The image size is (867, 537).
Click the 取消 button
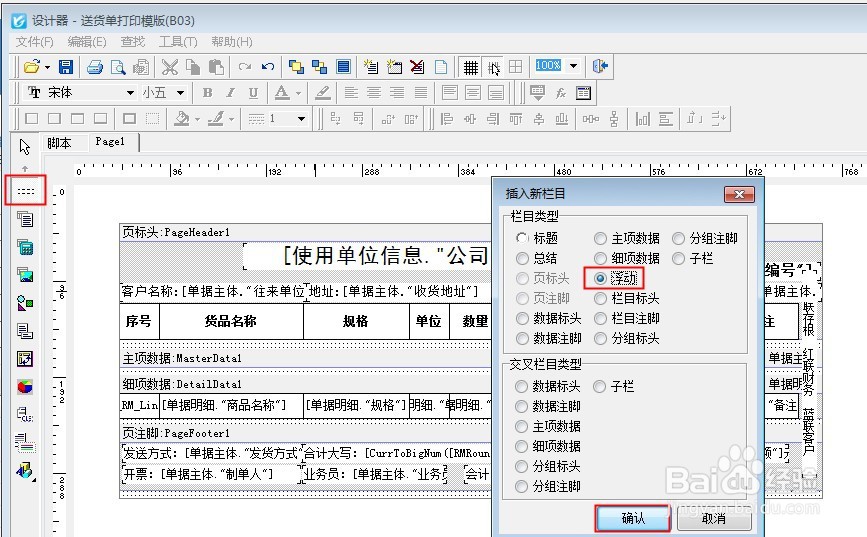[x=714, y=519]
